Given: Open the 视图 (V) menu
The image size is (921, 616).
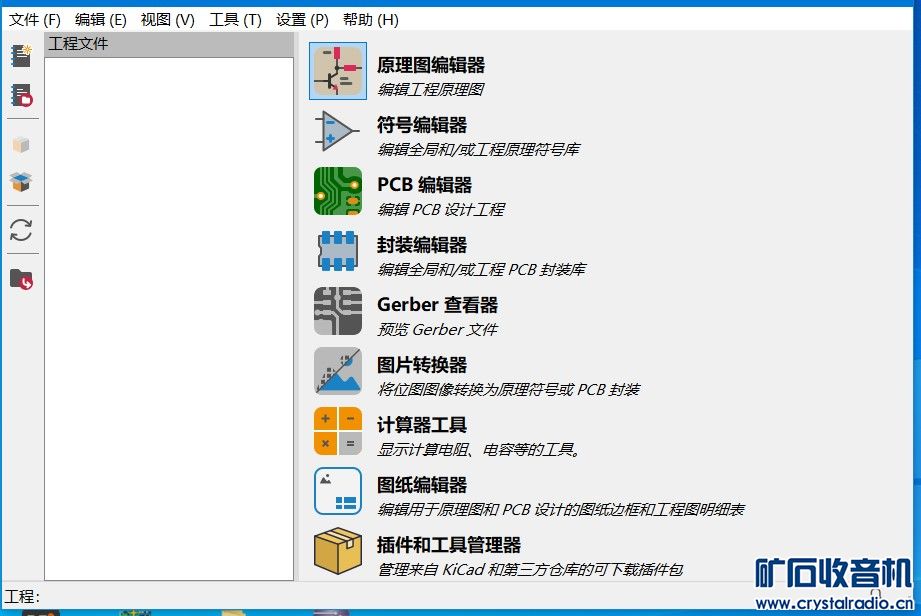Looking at the screenshot, I should 167,20.
